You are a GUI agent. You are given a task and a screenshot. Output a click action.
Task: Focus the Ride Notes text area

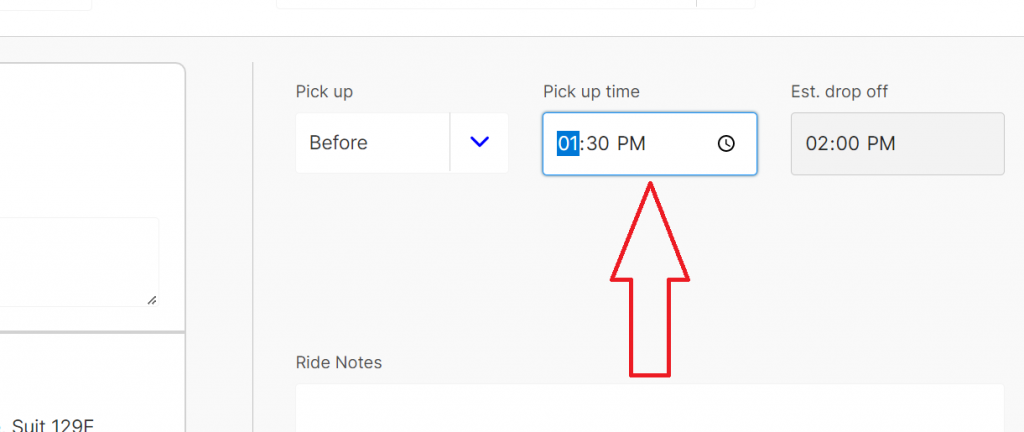tap(649, 408)
